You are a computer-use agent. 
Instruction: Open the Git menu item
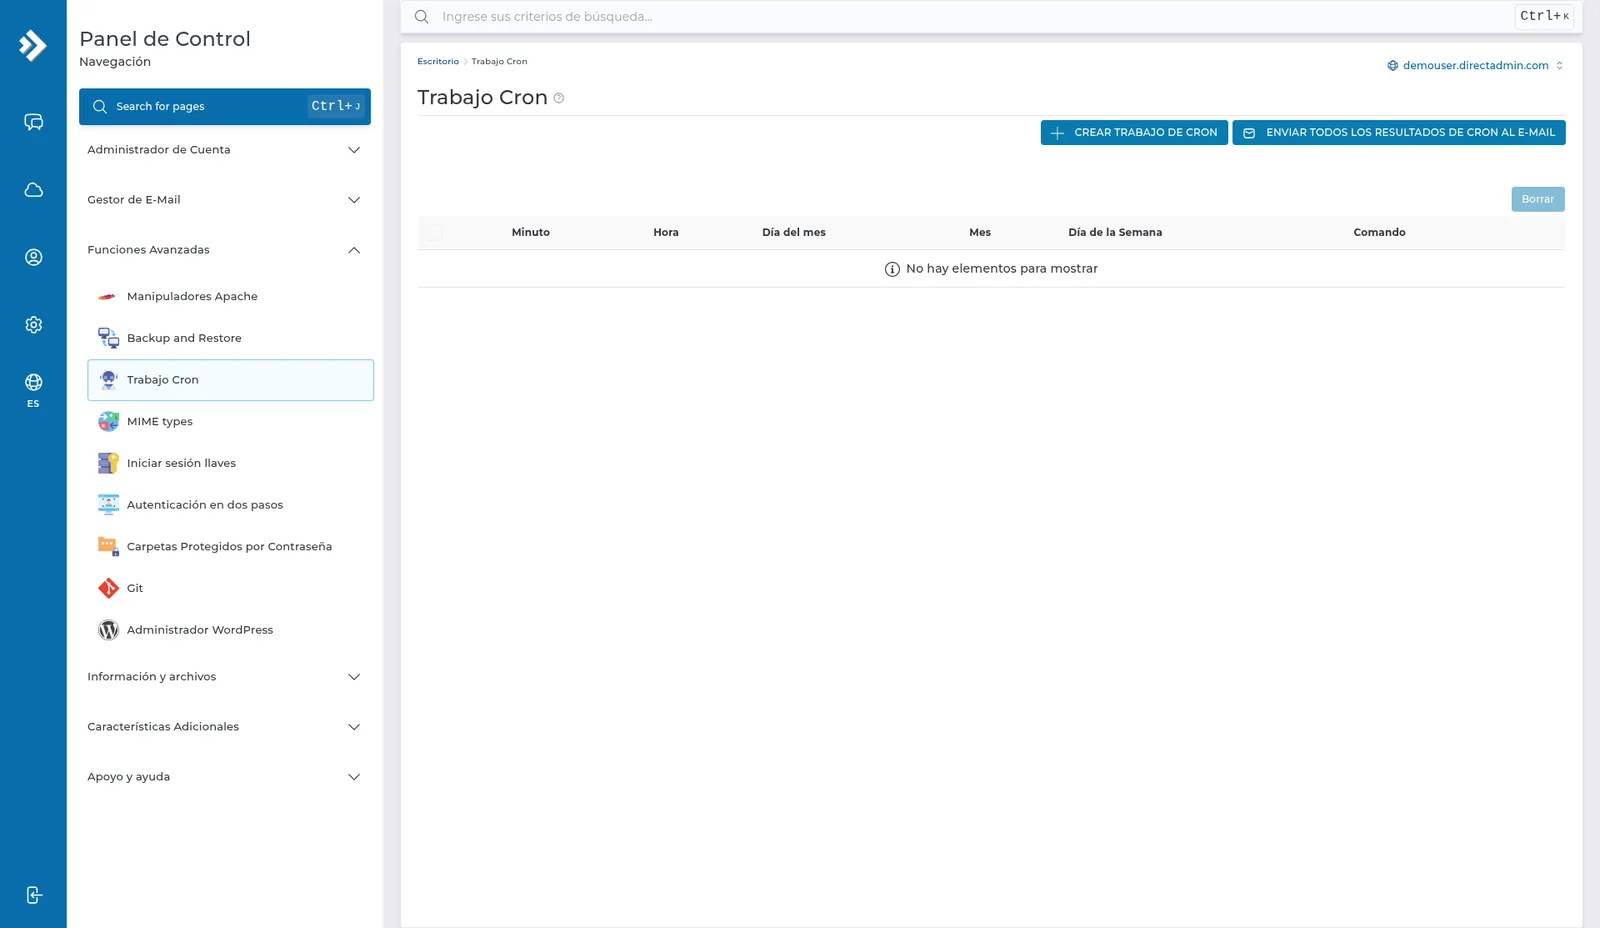coord(230,588)
